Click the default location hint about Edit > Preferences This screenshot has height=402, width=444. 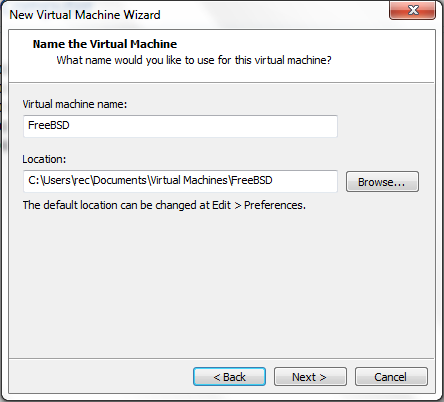pos(164,205)
